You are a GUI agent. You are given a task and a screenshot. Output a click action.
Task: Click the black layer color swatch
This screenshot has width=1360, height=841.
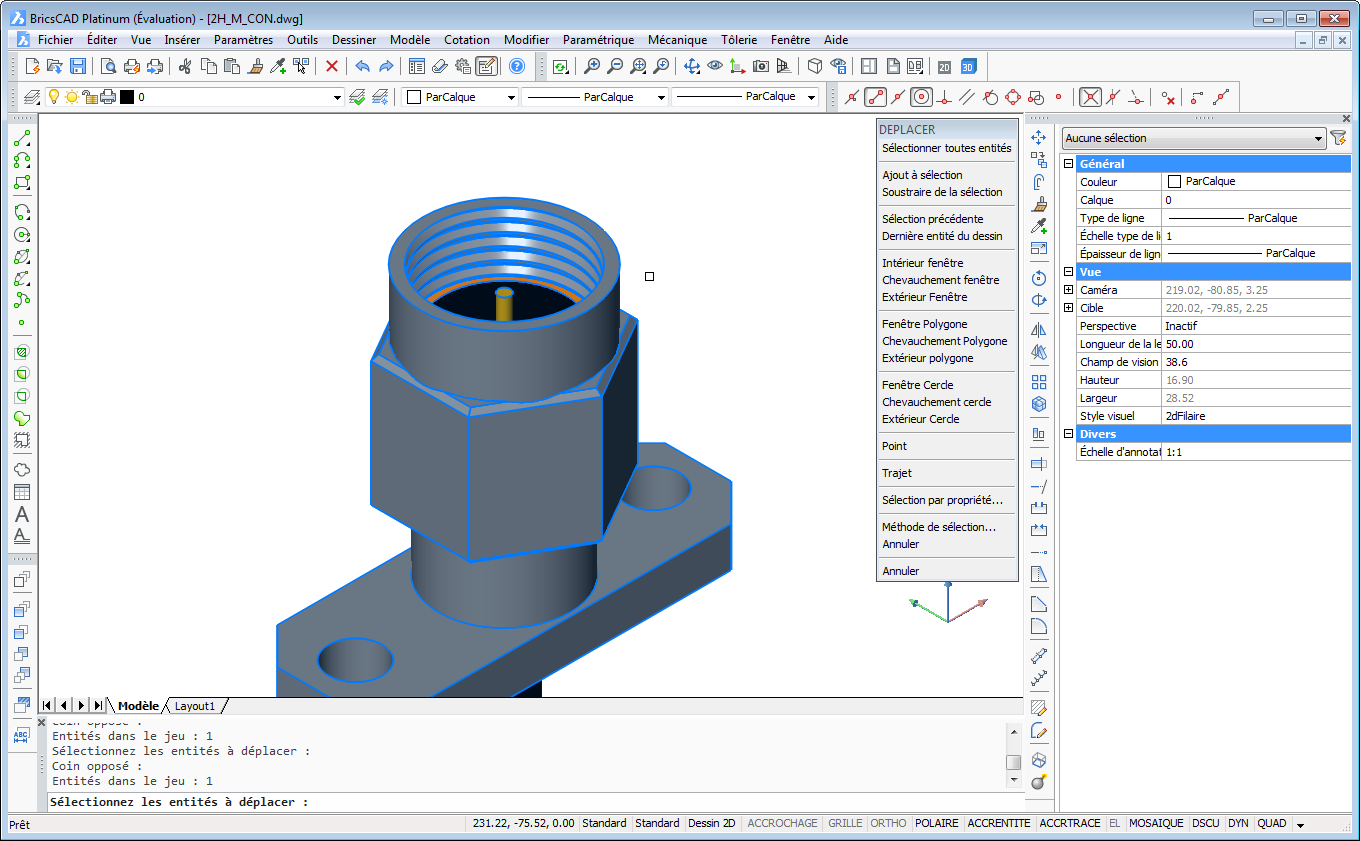127,97
